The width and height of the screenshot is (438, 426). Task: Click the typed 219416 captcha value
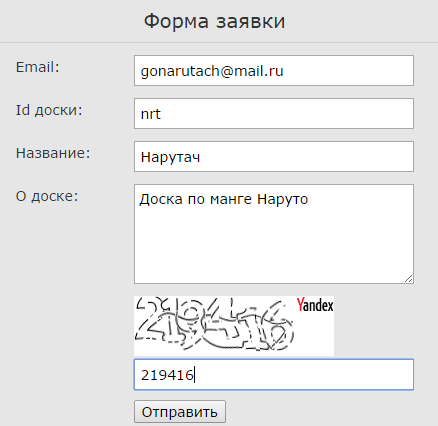pyautogui.click(x=167, y=375)
